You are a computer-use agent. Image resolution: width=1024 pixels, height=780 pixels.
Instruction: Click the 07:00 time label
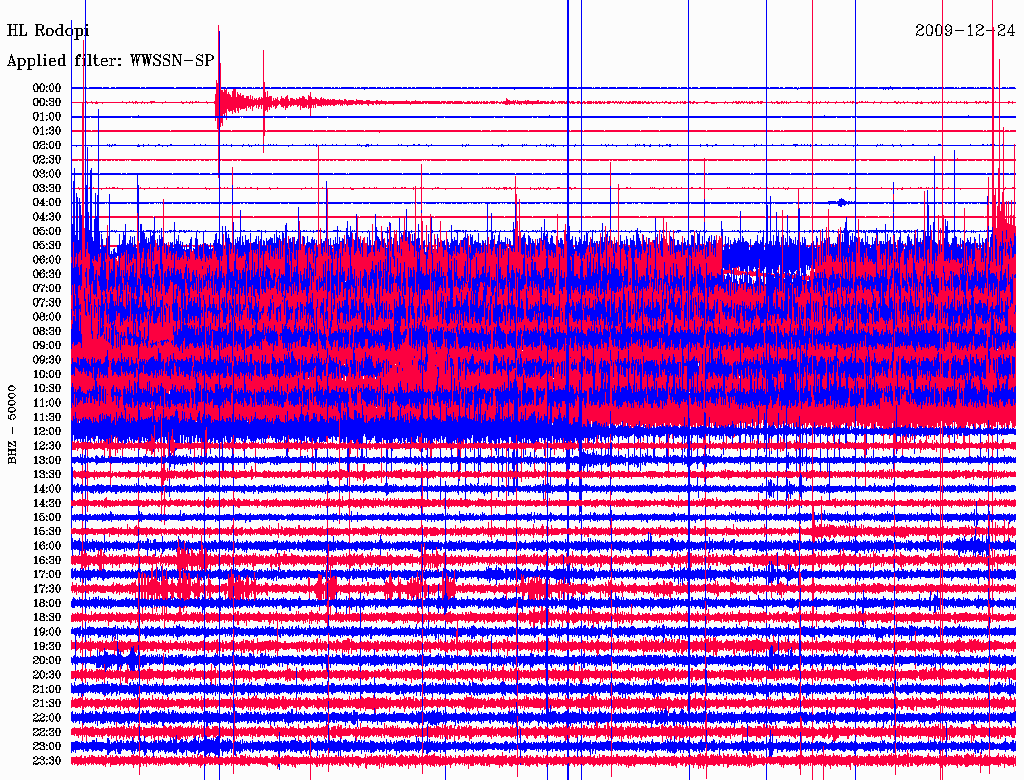[47, 288]
